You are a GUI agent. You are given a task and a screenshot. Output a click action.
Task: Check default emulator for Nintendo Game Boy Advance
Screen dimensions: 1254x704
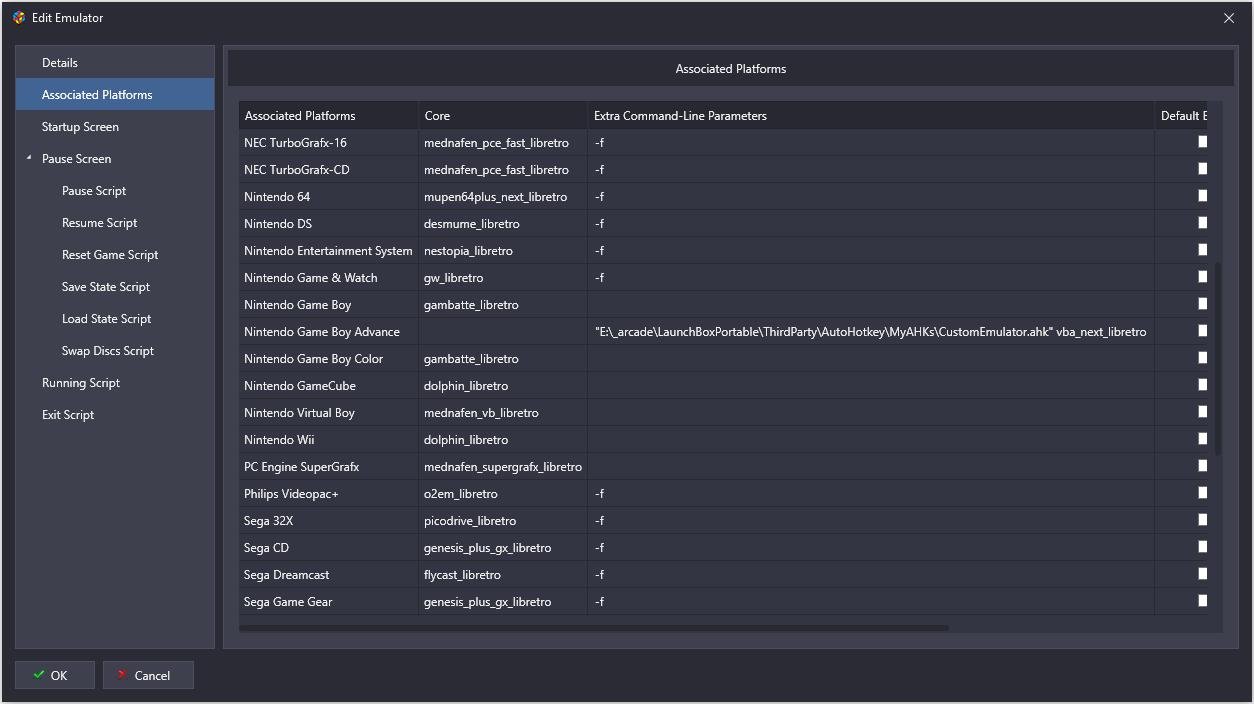click(1202, 331)
